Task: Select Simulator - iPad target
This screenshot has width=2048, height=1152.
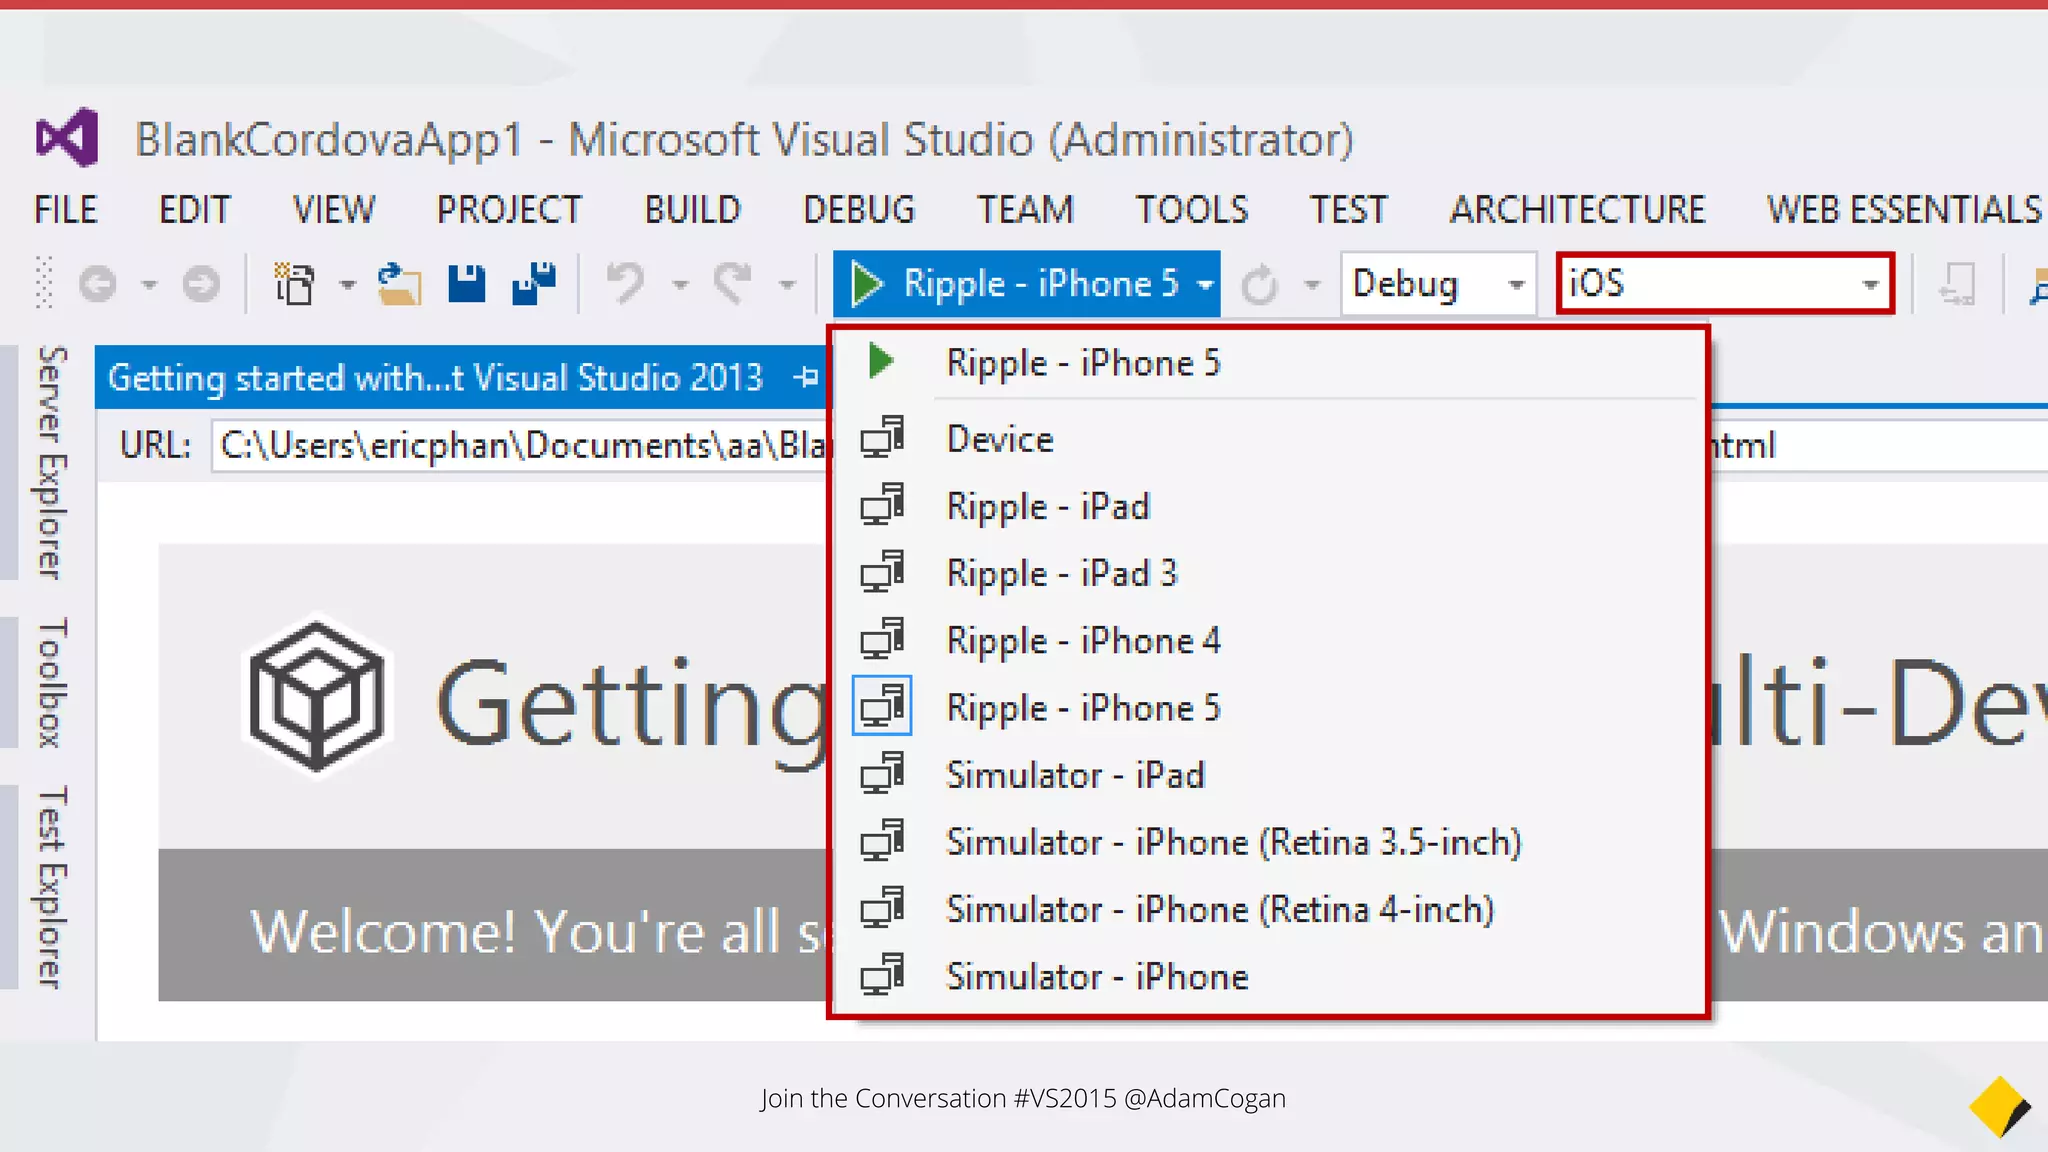Action: pyautogui.click(x=1269, y=775)
